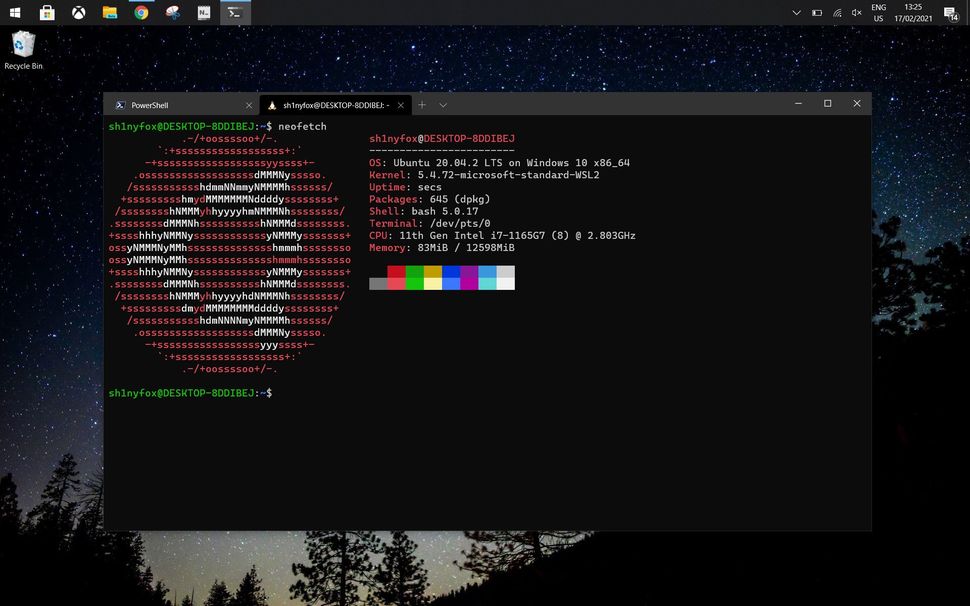Viewport: 970px width, 606px height.
Task: Click the network icon in the system tray
Action: click(x=840, y=13)
